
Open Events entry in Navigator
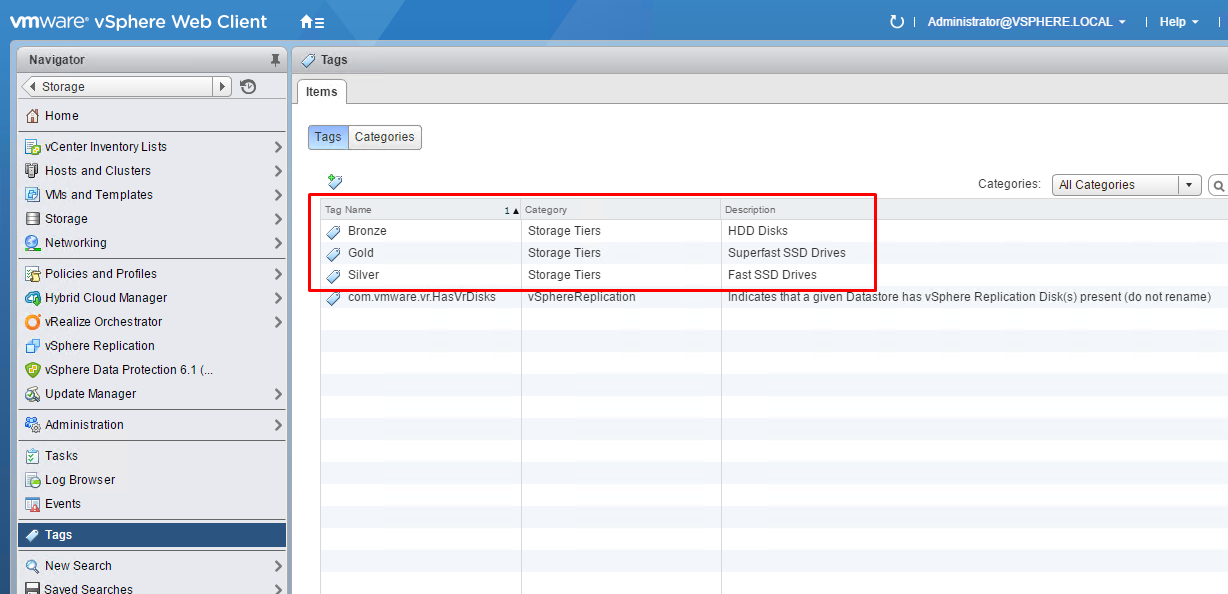[x=152, y=504]
